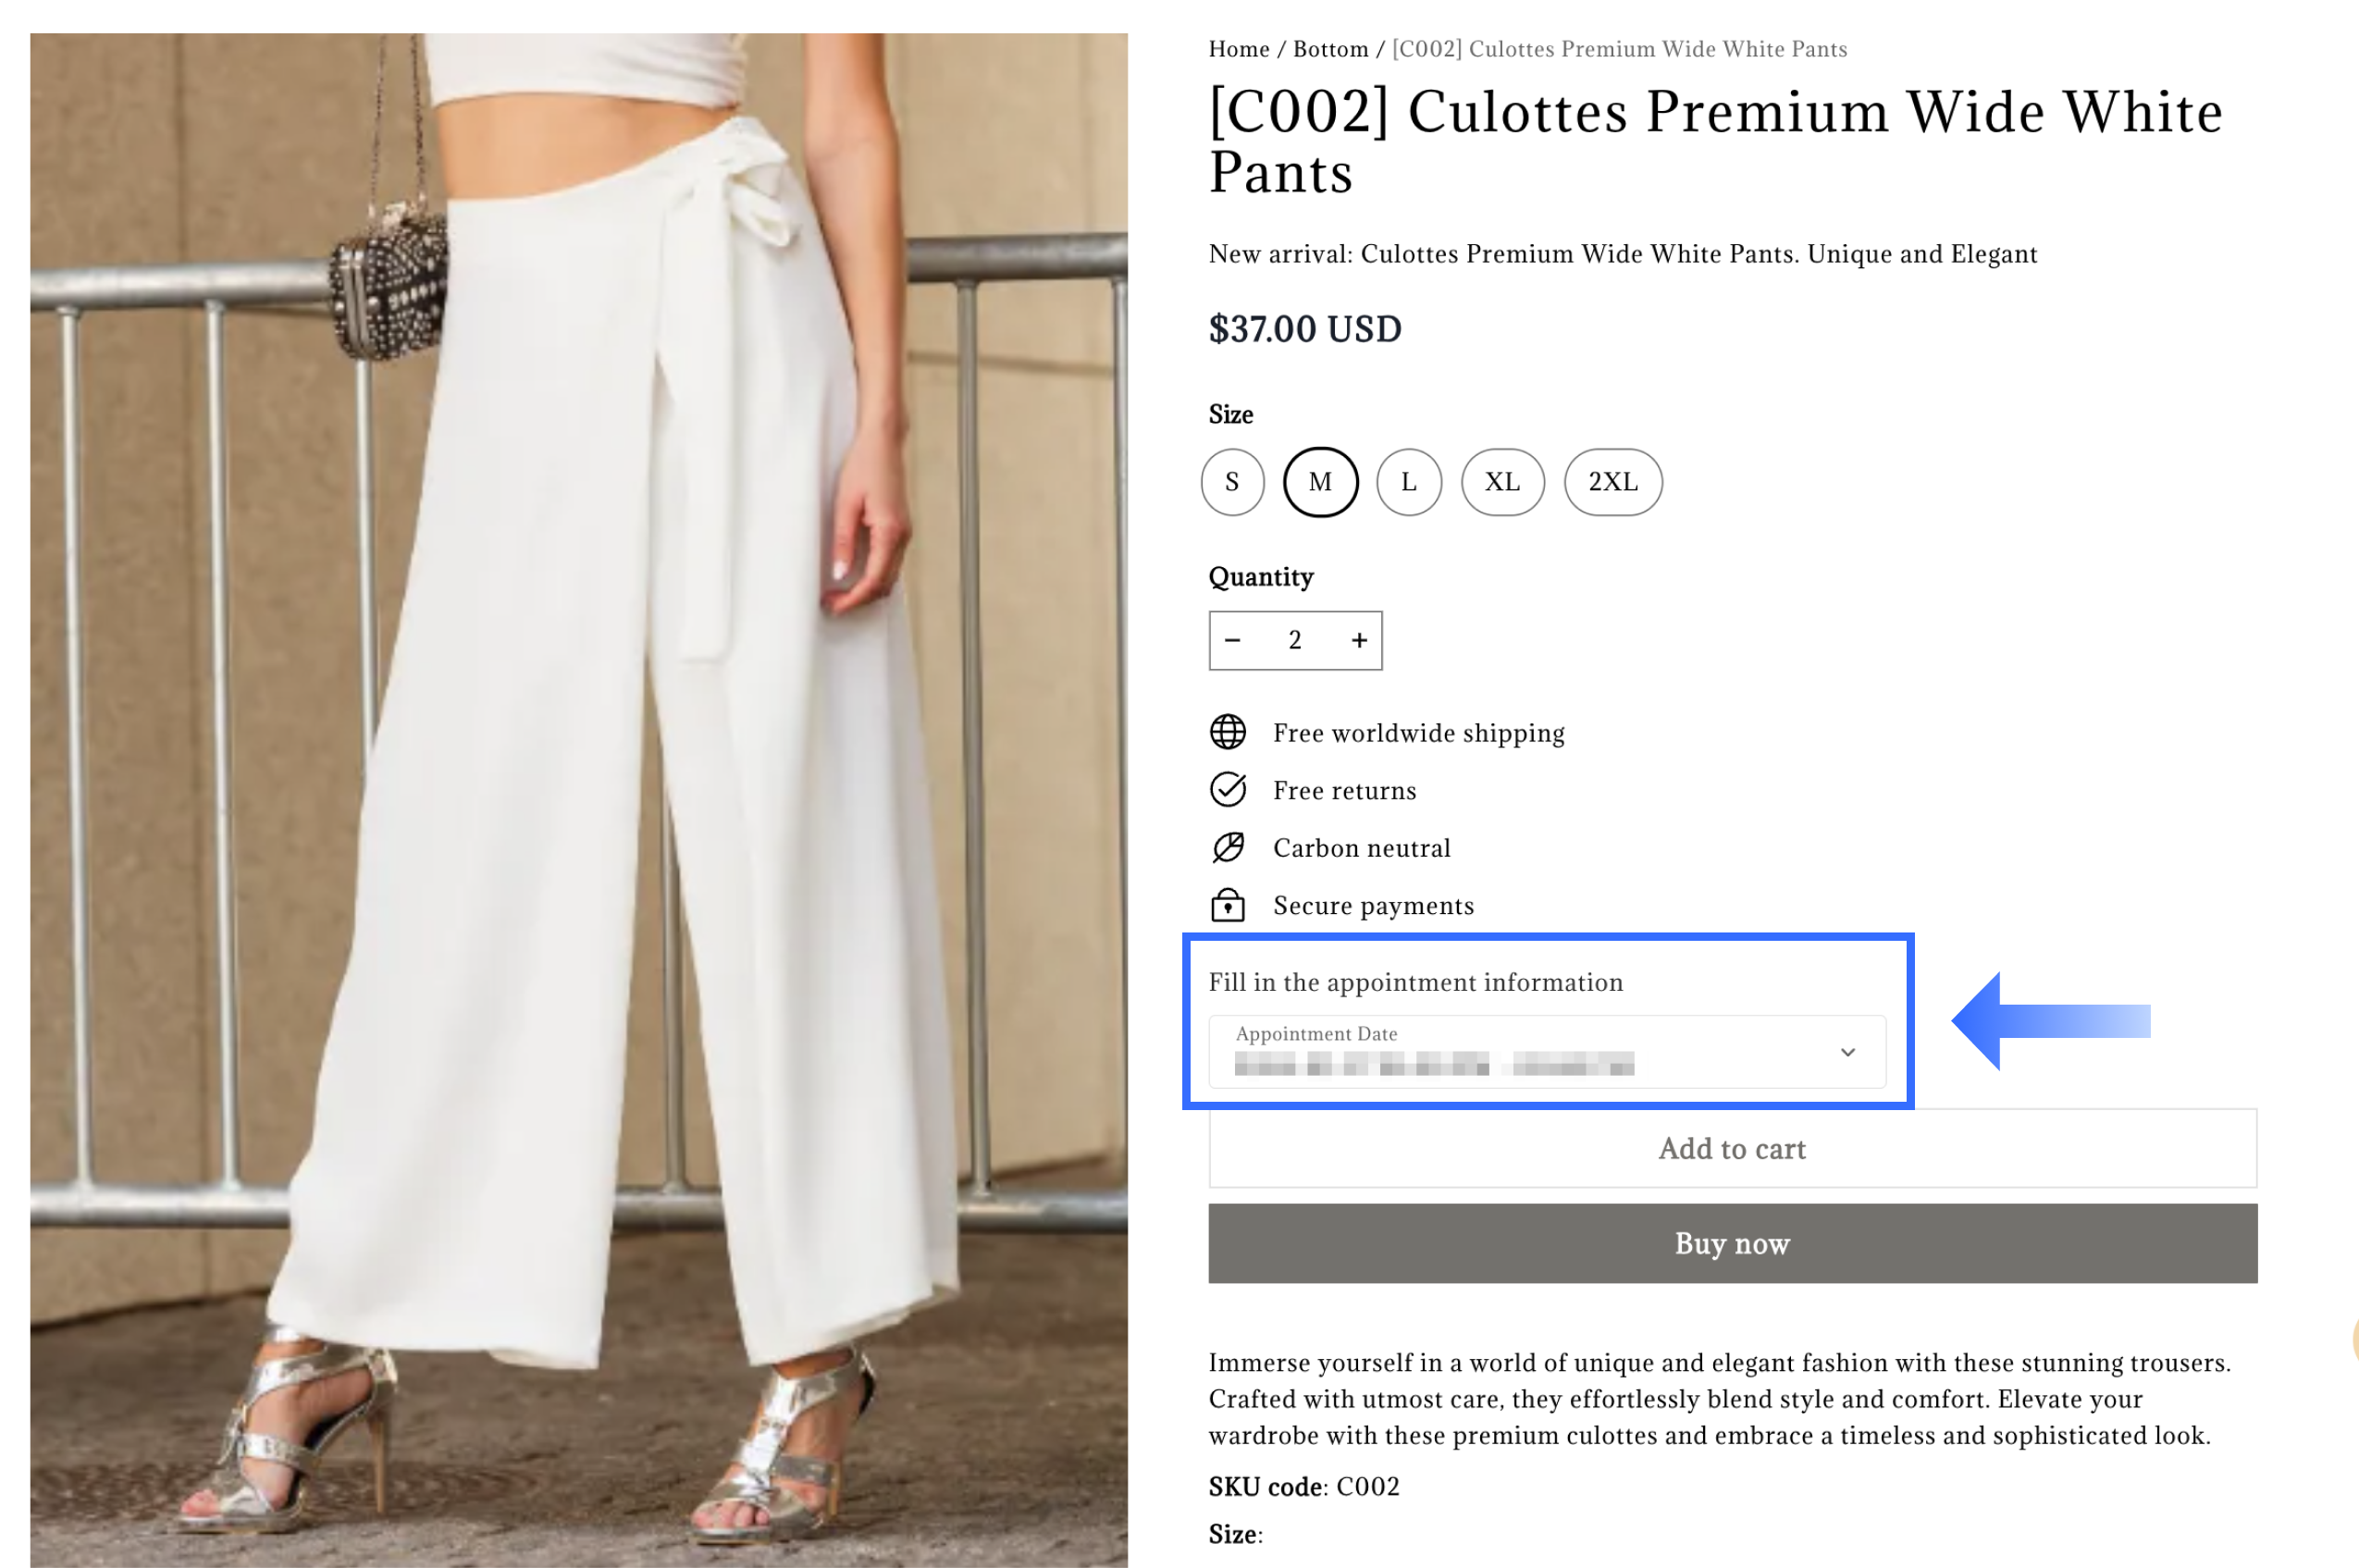Click the Add to cart button
Viewport: 2359px width, 1568px height.
click(1732, 1148)
